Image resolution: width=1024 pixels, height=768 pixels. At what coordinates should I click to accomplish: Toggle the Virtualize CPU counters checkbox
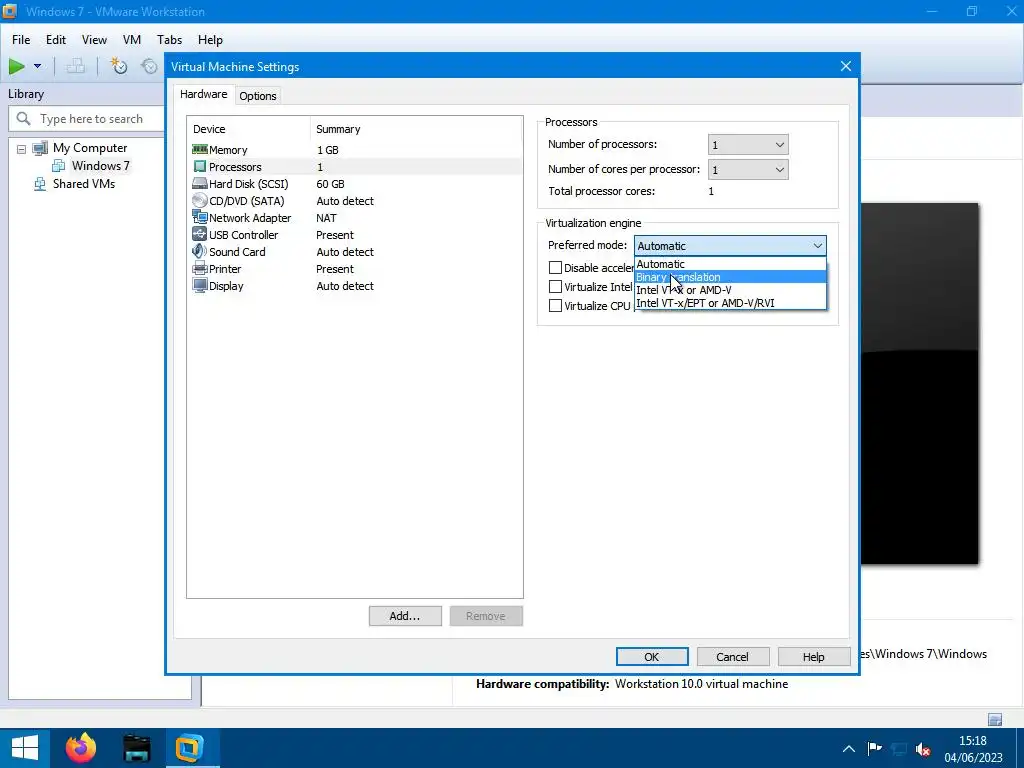click(x=555, y=306)
